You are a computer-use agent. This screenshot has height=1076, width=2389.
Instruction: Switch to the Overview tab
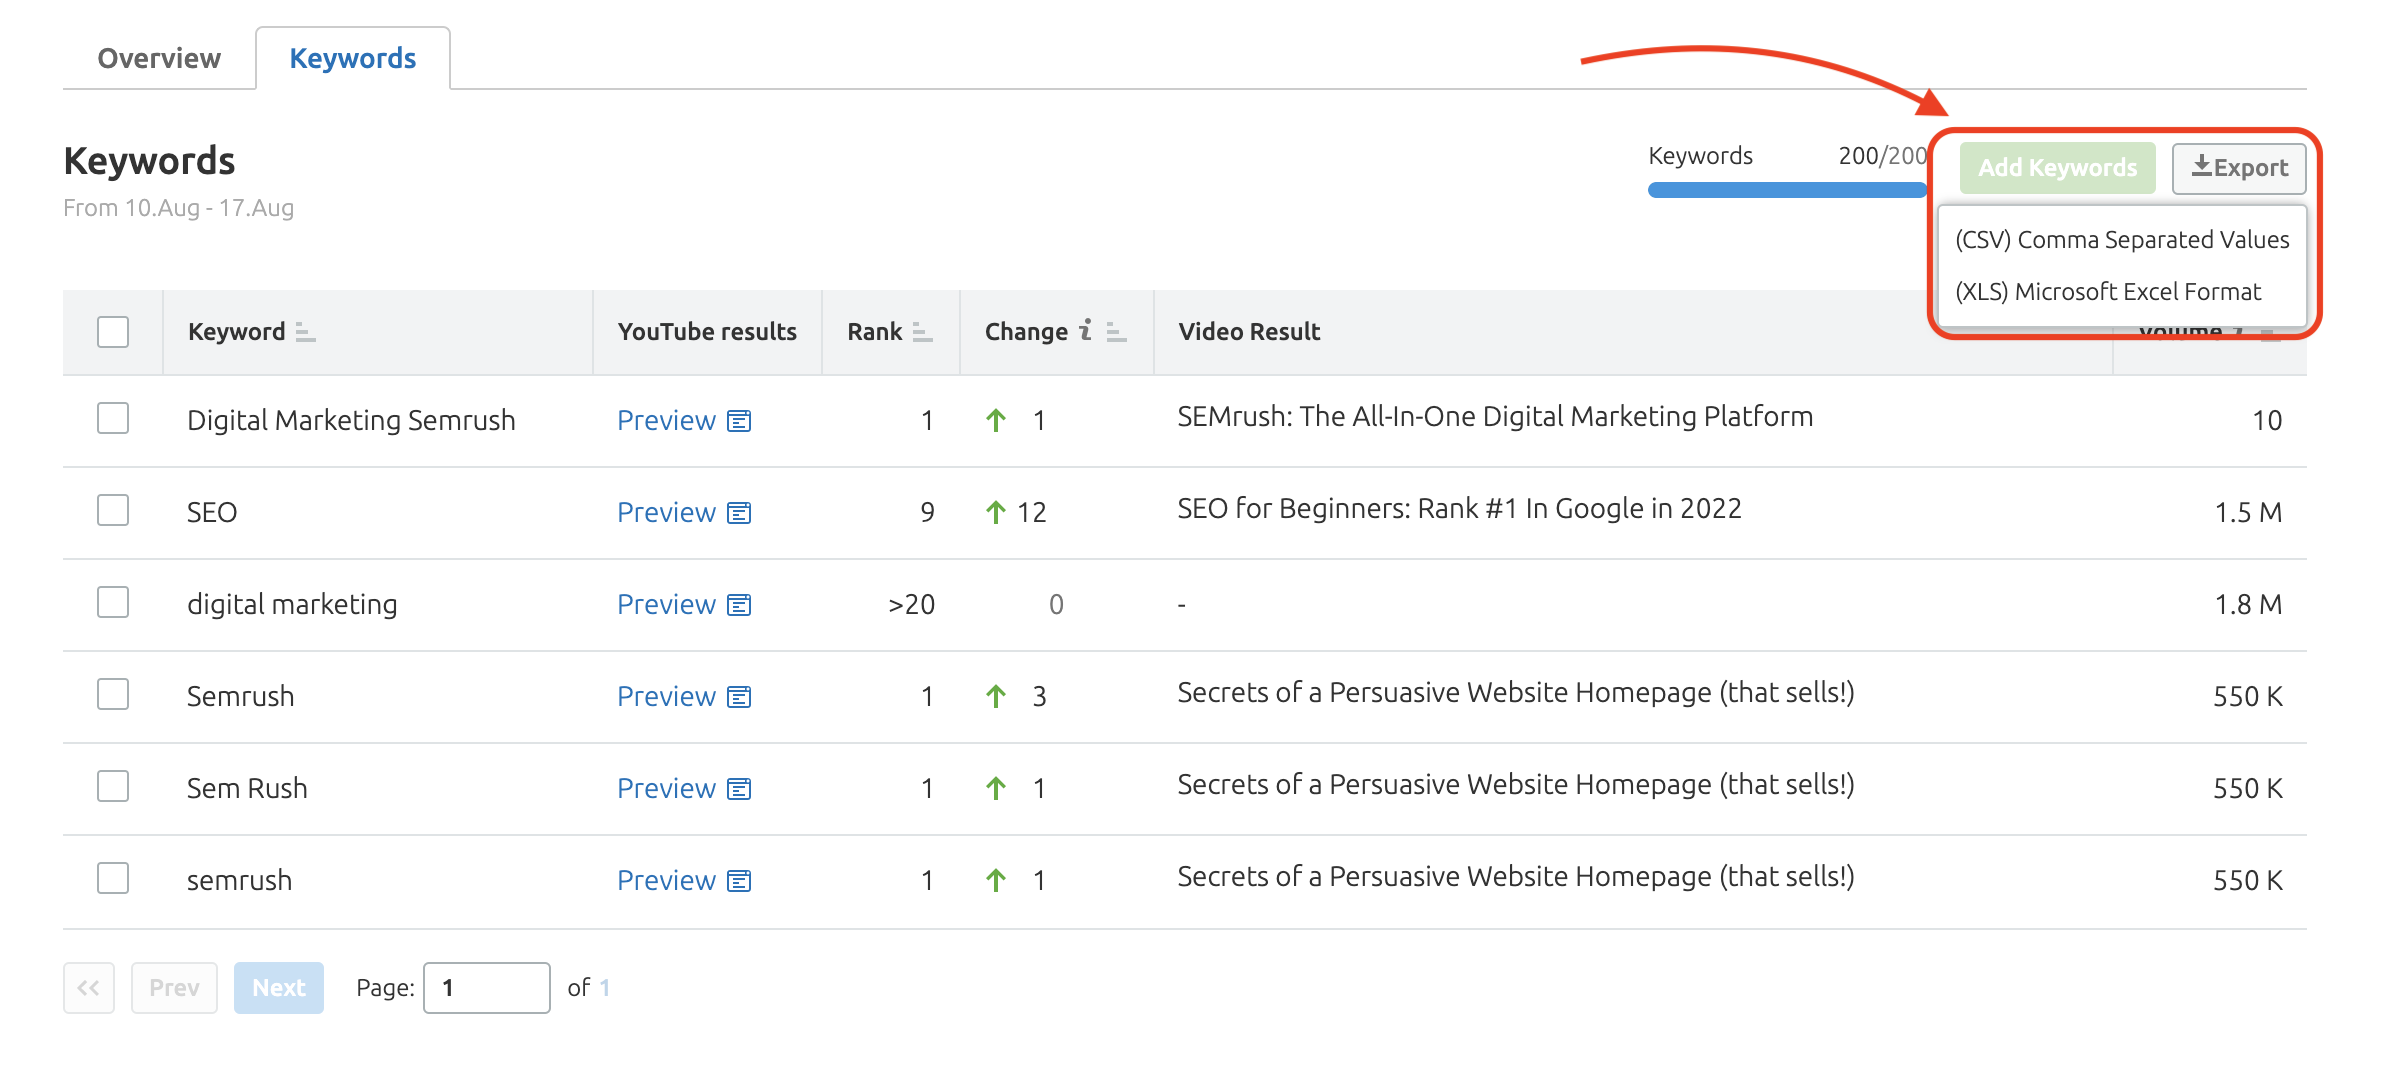coord(159,57)
